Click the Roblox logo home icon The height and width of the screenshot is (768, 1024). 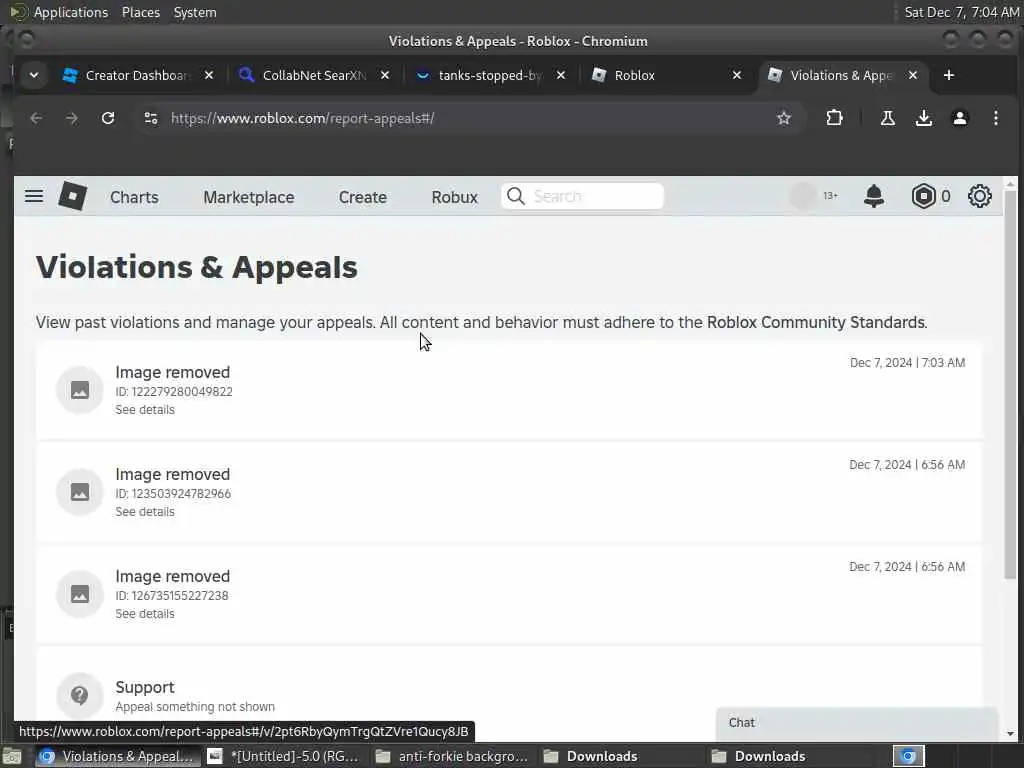pyautogui.click(x=72, y=196)
